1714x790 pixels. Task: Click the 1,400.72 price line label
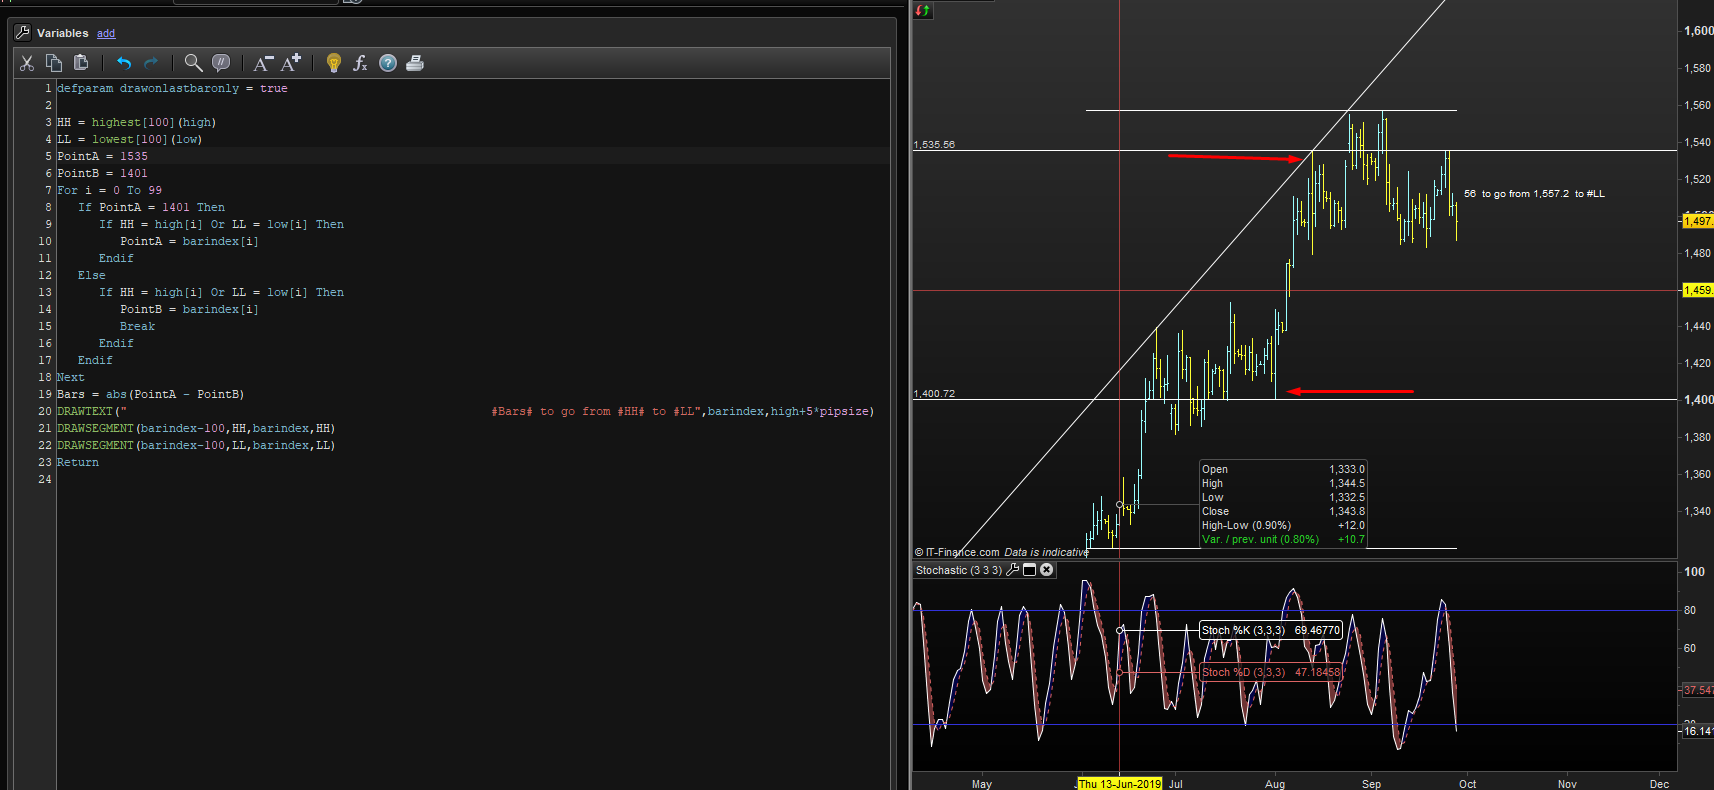[x=934, y=394]
